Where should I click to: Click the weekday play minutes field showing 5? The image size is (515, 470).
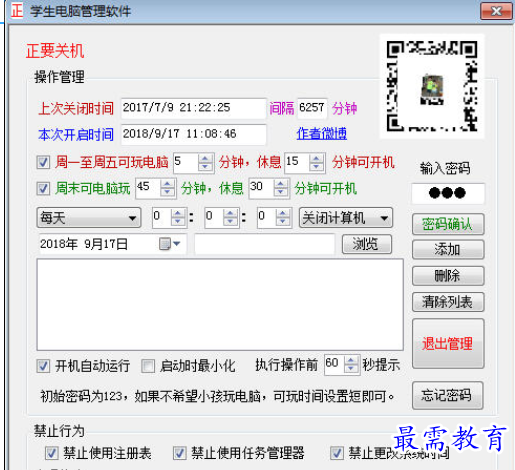186,163
